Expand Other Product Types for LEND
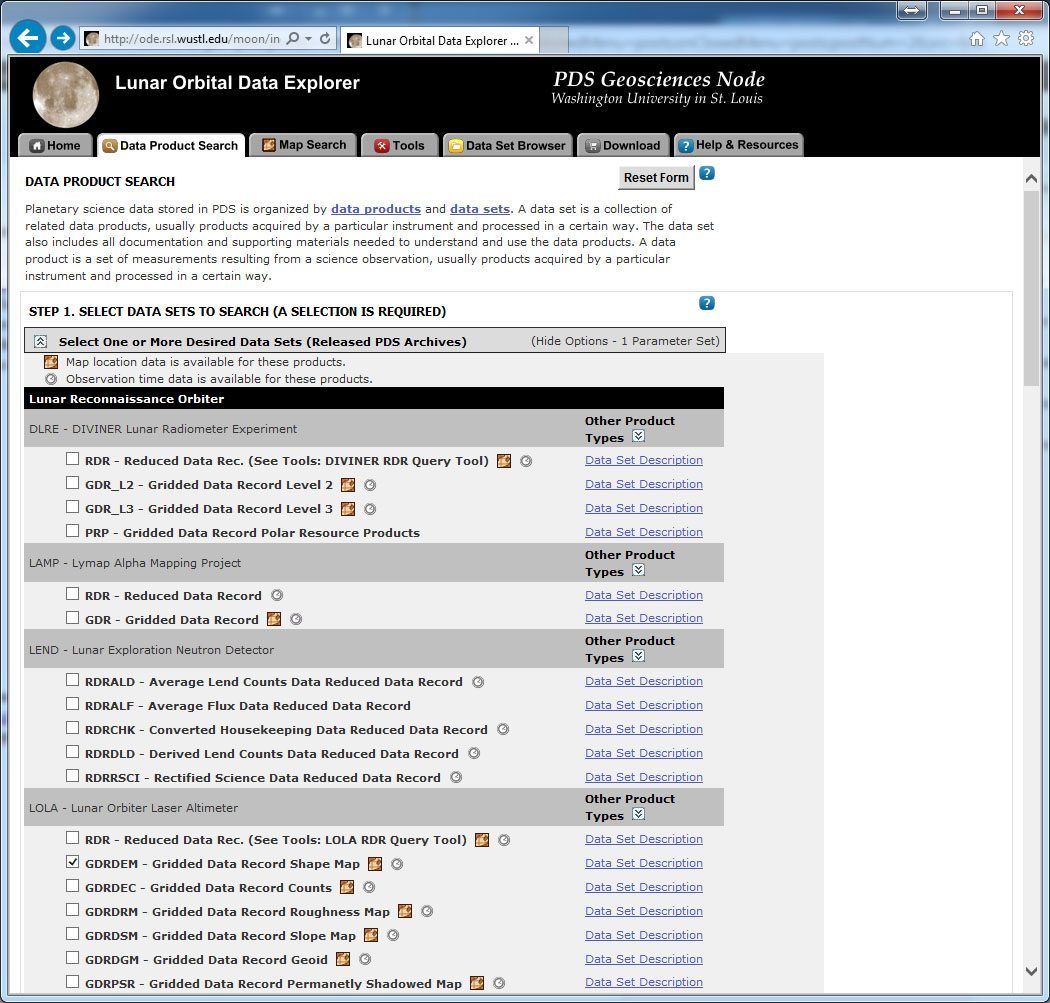 [x=638, y=655]
